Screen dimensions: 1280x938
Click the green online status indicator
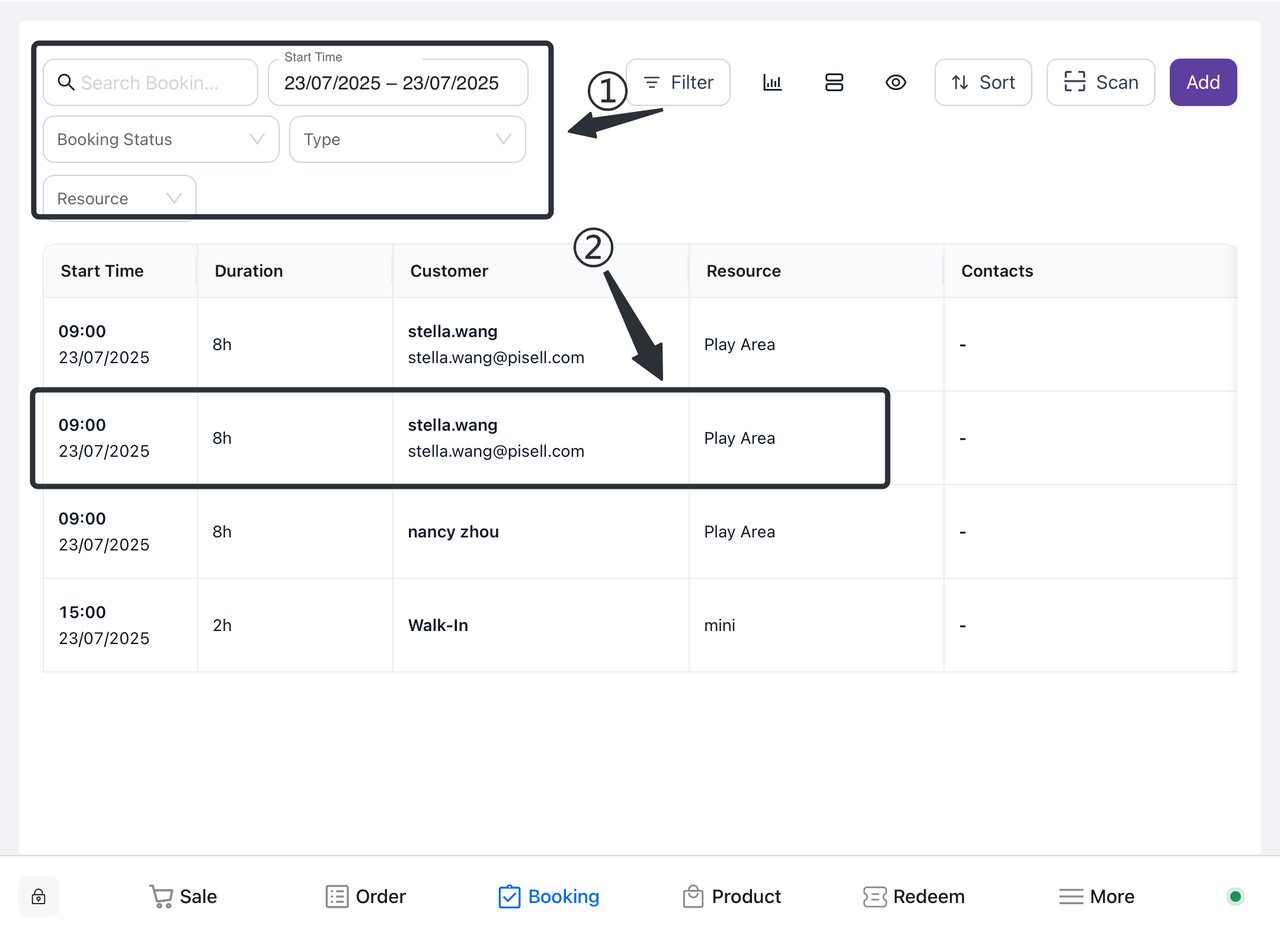1235,896
